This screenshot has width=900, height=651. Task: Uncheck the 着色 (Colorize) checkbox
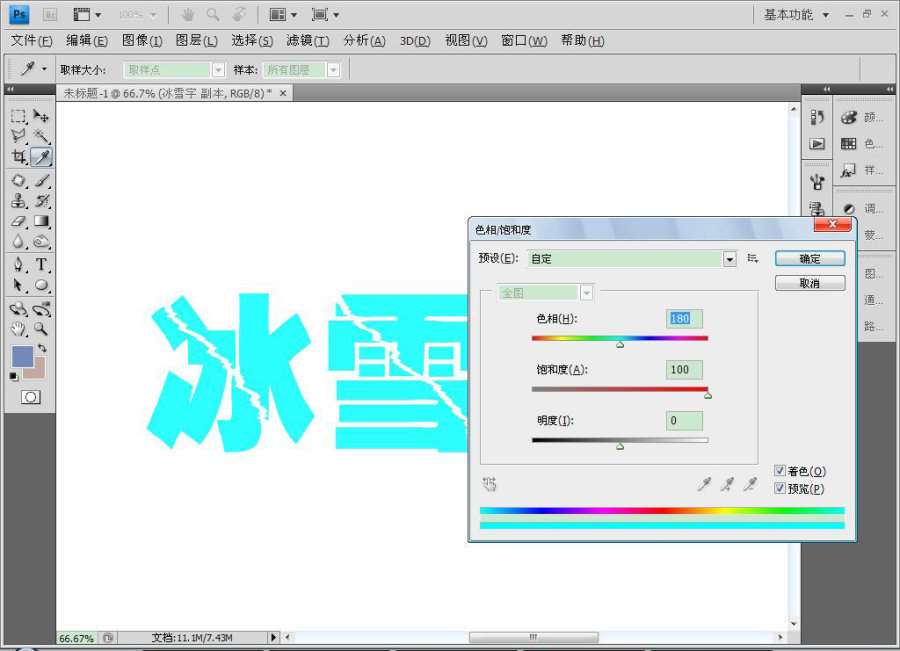pos(780,471)
